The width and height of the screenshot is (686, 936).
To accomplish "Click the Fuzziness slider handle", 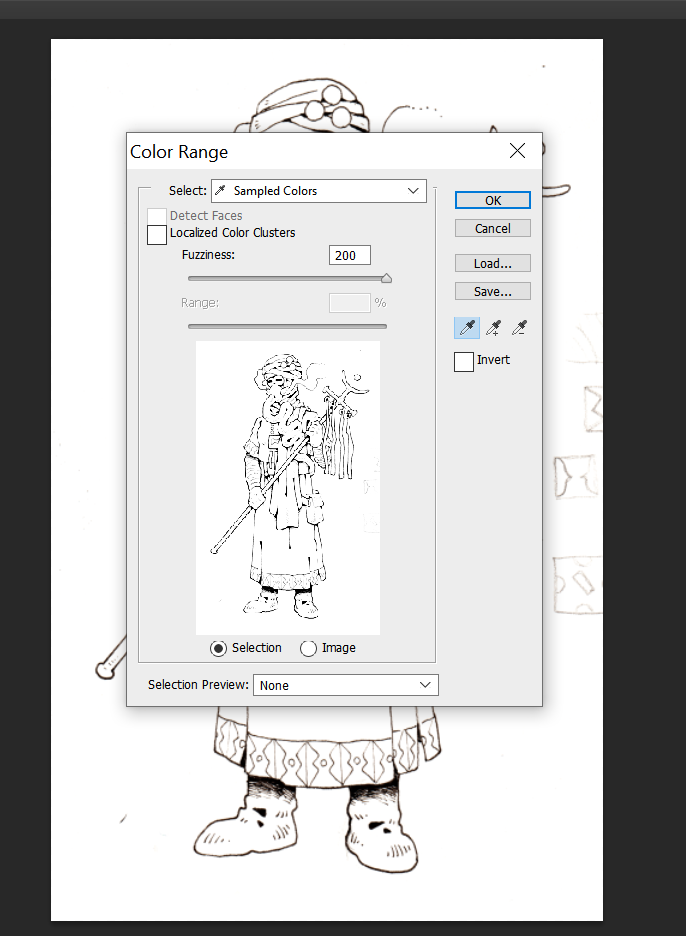I will [386, 278].
